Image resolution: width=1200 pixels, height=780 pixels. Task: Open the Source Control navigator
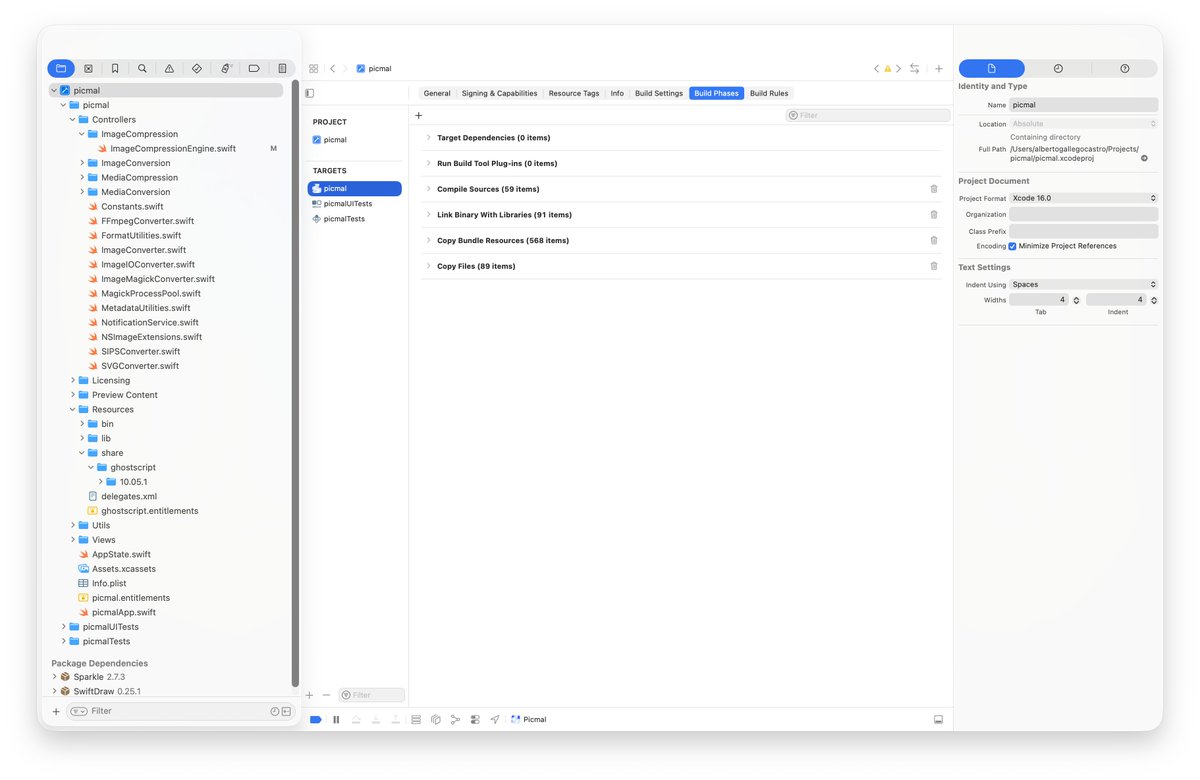click(88, 68)
